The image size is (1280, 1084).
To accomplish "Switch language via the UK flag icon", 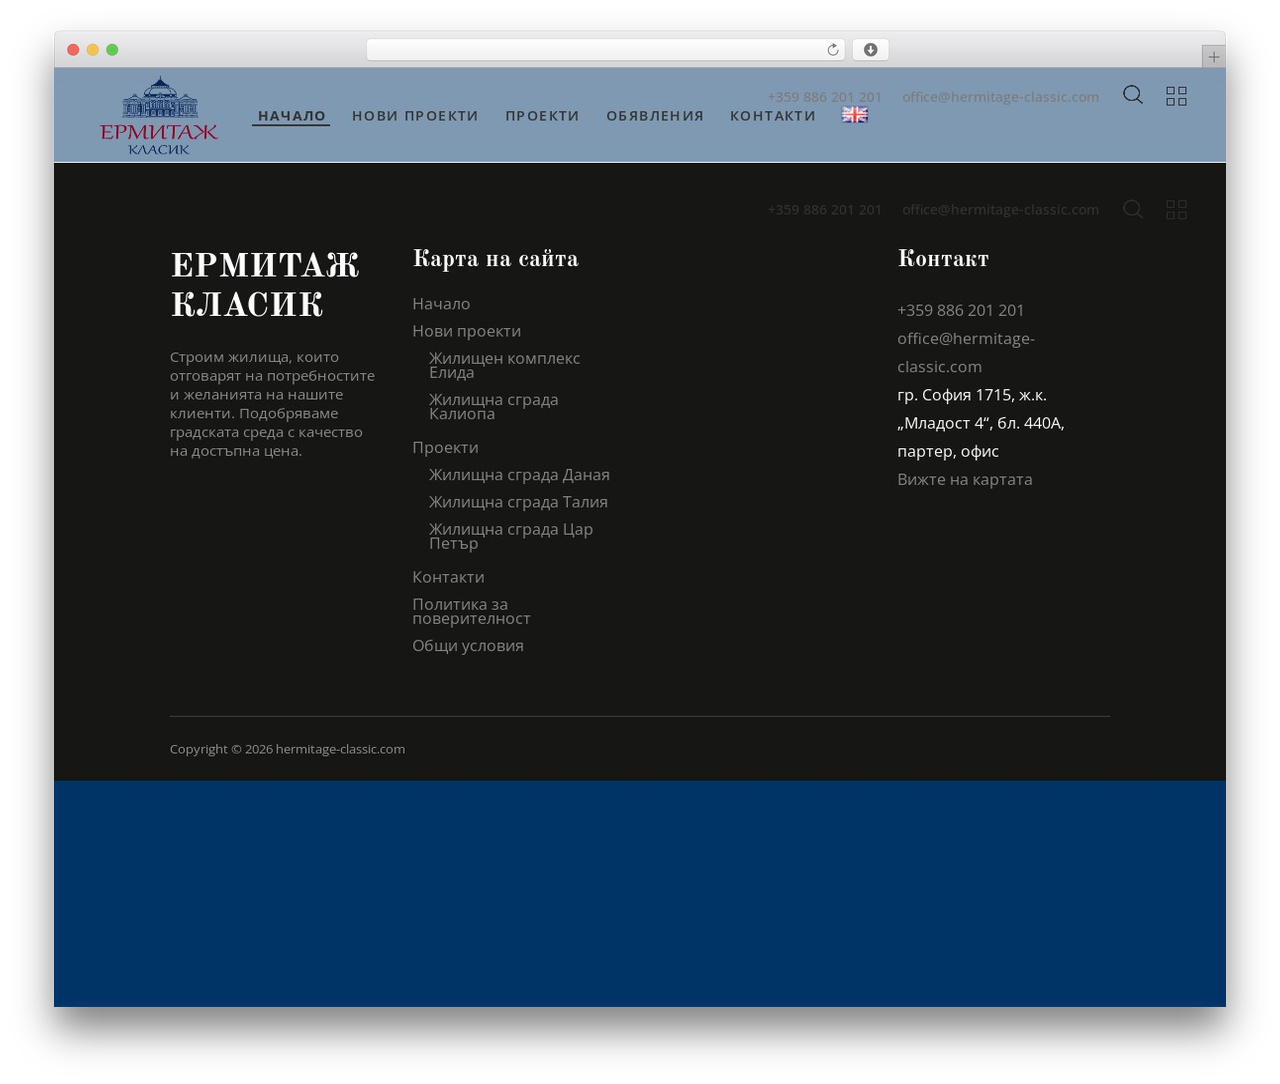I will tap(855, 115).
